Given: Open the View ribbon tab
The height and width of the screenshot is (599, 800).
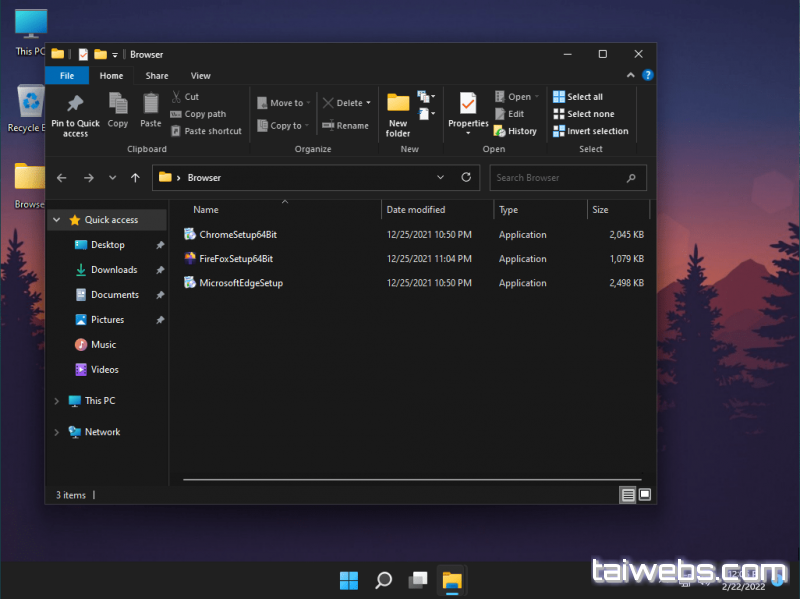Looking at the screenshot, I should (201, 76).
